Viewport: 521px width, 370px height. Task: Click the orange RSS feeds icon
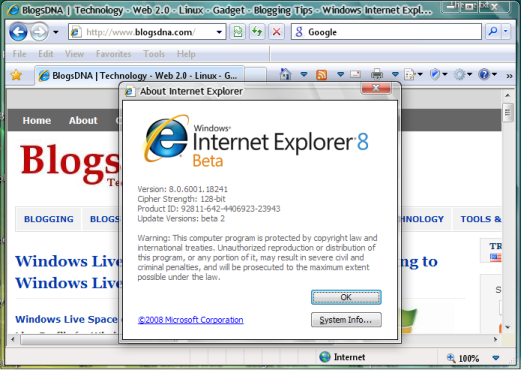321,75
